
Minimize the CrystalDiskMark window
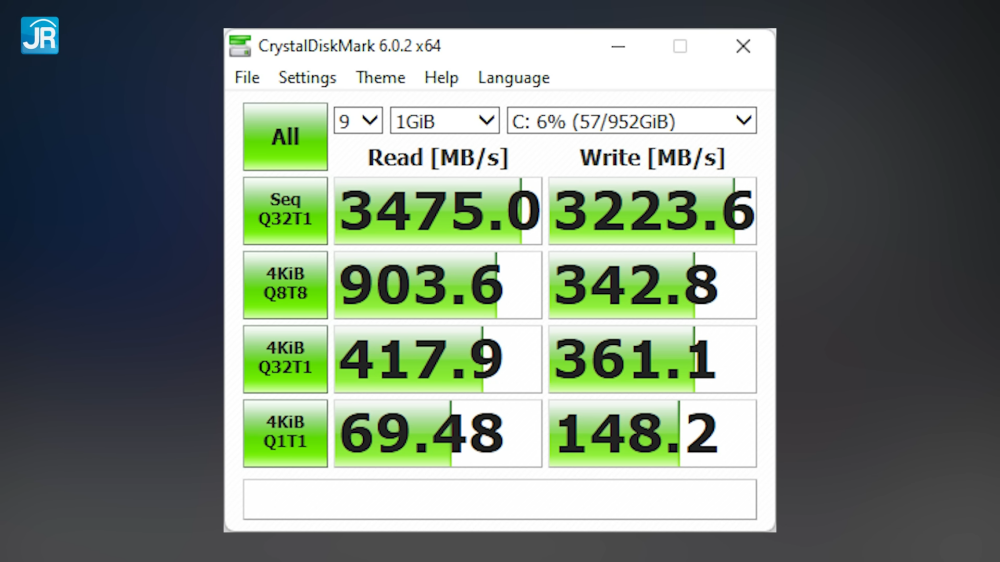click(x=617, y=46)
